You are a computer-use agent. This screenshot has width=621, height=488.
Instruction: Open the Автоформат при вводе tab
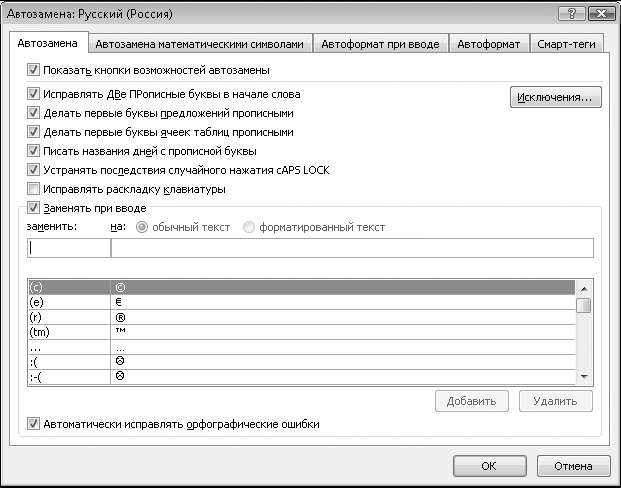pyautogui.click(x=380, y=44)
